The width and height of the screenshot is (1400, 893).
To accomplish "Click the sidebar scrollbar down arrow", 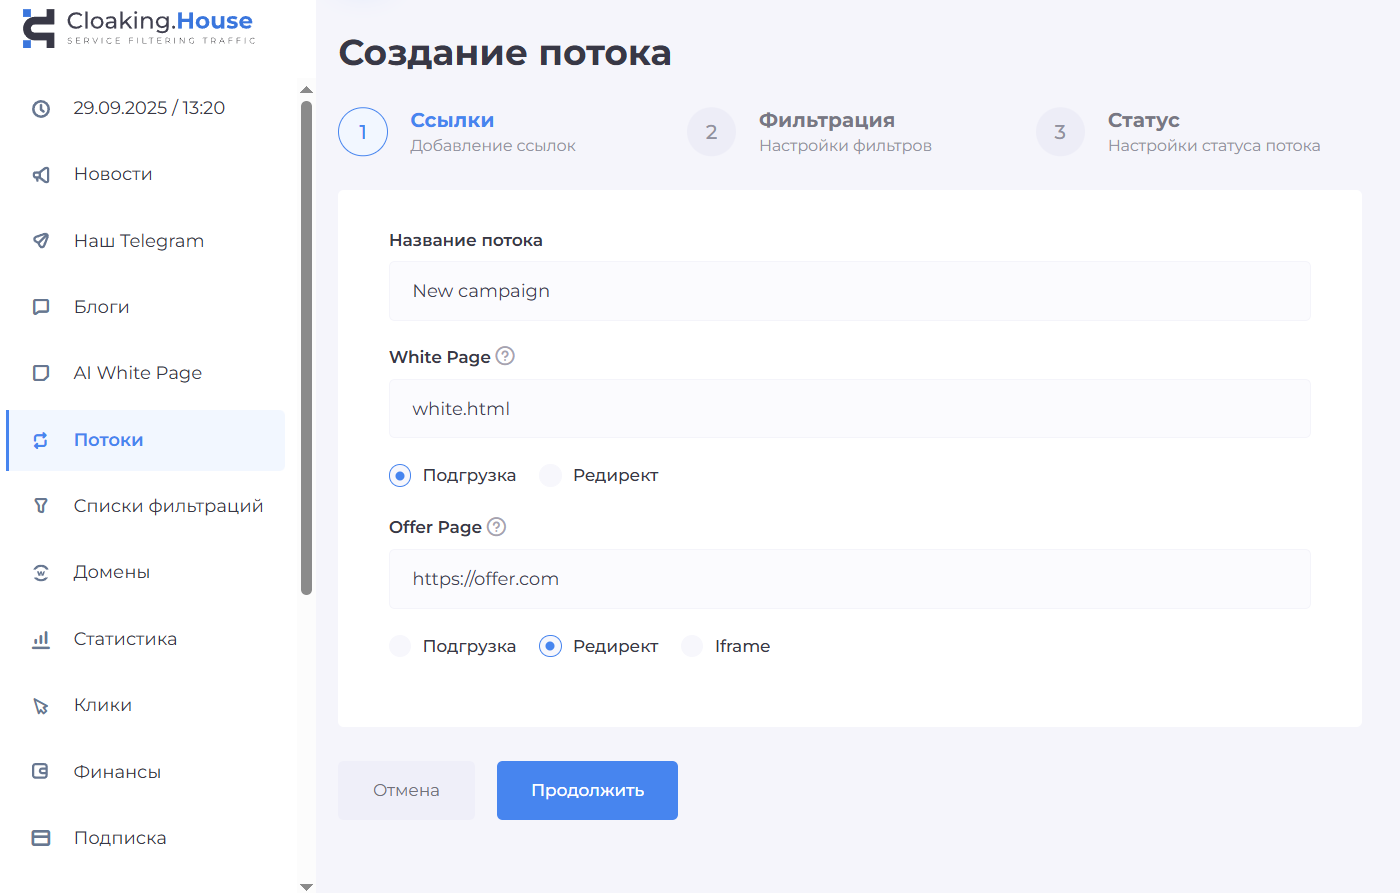I will click(306, 886).
